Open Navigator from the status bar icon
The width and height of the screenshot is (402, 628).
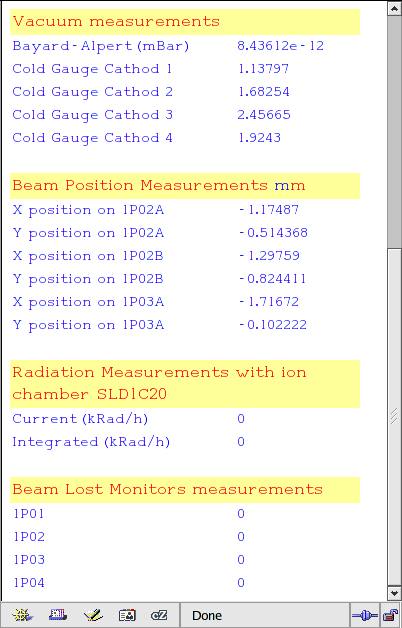pyautogui.click(x=23, y=615)
